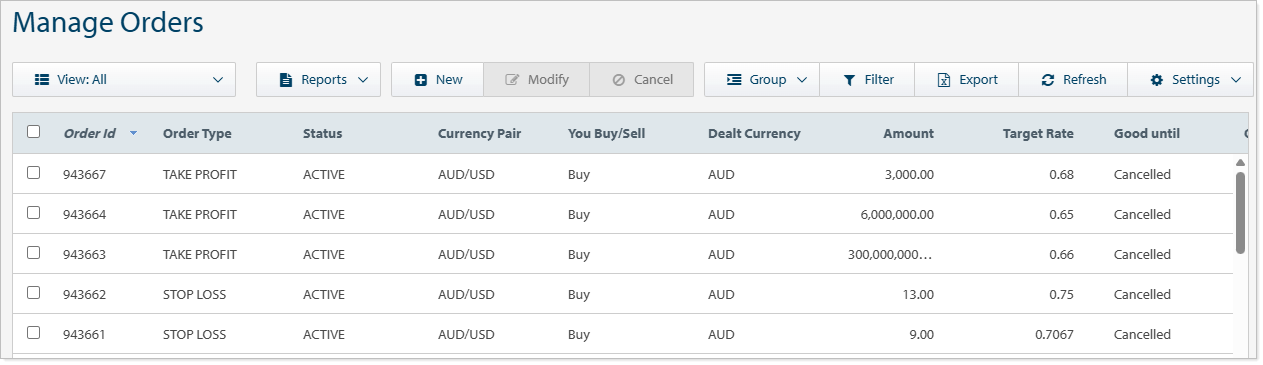Click order id 943664
The height and width of the screenshot is (365, 1263).
(84, 214)
